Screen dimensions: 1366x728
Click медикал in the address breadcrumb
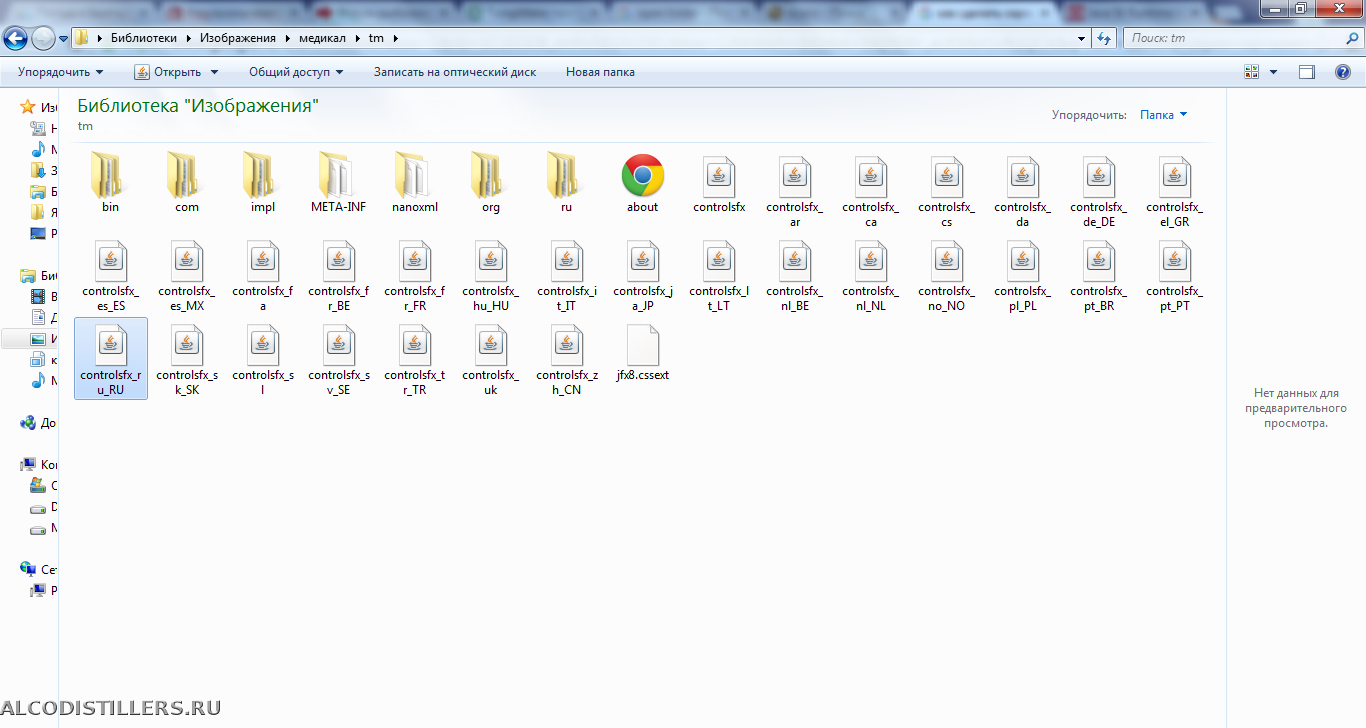322,38
